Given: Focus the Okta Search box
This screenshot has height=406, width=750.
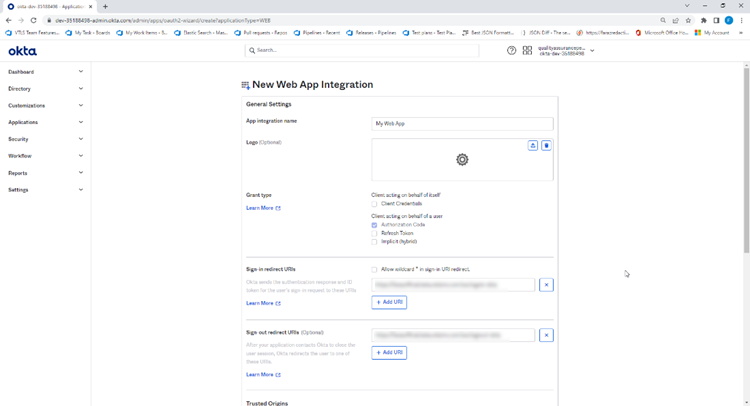Looking at the screenshot, I should (362, 50).
